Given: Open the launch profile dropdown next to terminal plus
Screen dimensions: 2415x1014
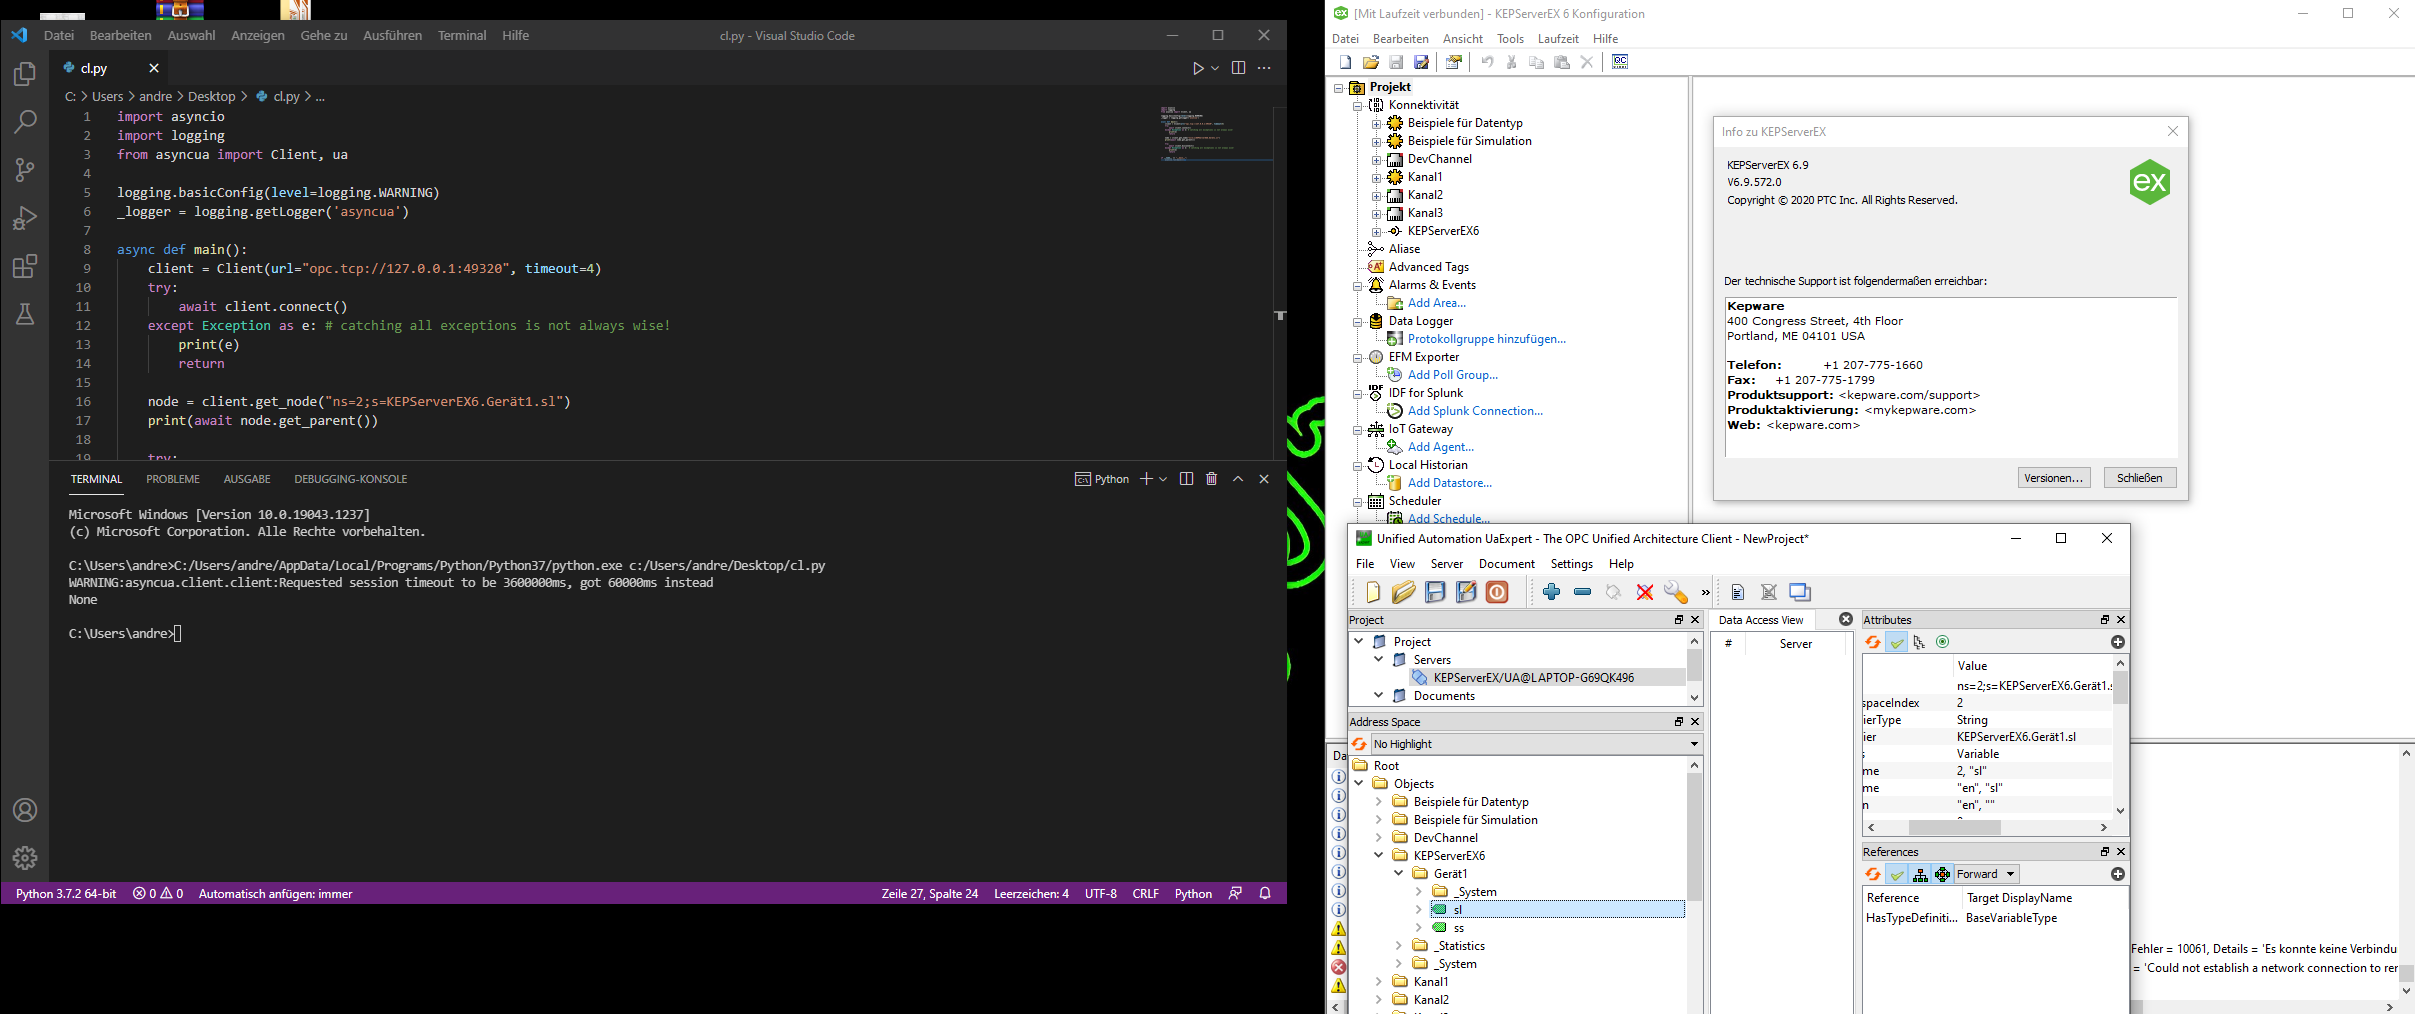Looking at the screenshot, I should point(1163,479).
